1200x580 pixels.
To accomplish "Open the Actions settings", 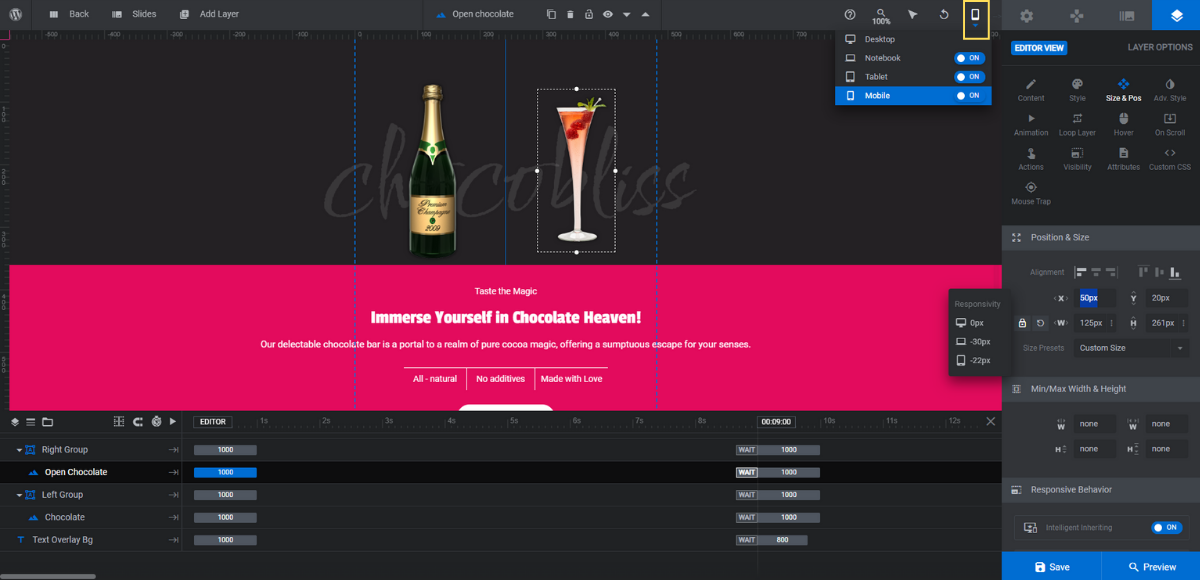I will point(1031,159).
